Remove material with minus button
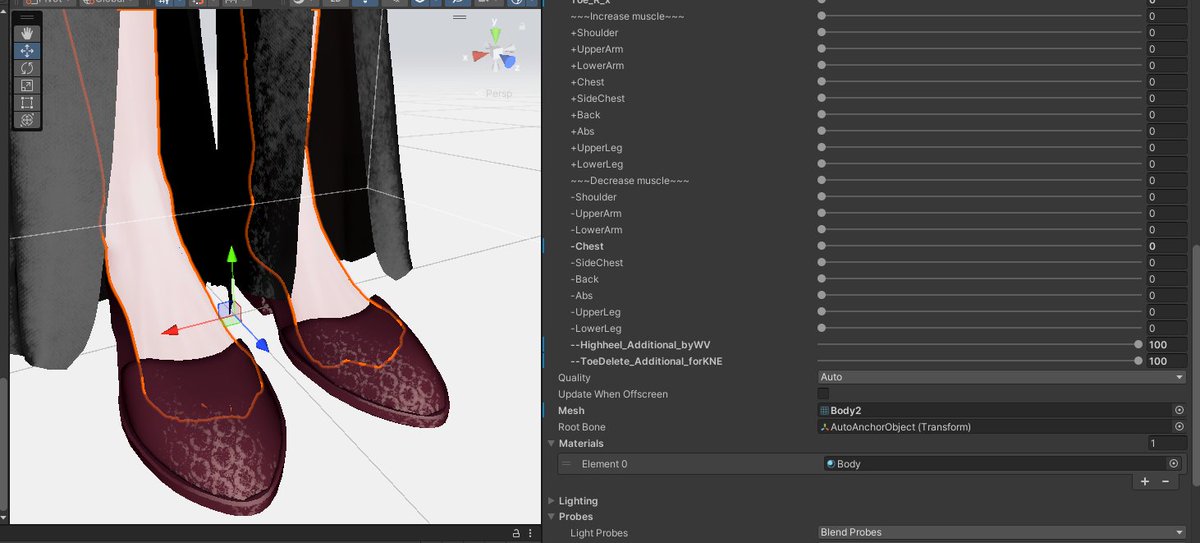This screenshot has height=543, width=1200. pyautogui.click(x=1165, y=481)
